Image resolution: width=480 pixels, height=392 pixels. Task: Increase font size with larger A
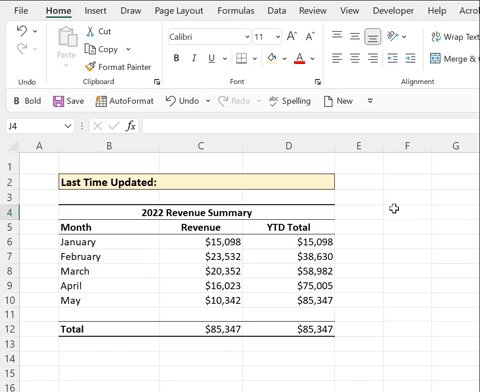(292, 36)
